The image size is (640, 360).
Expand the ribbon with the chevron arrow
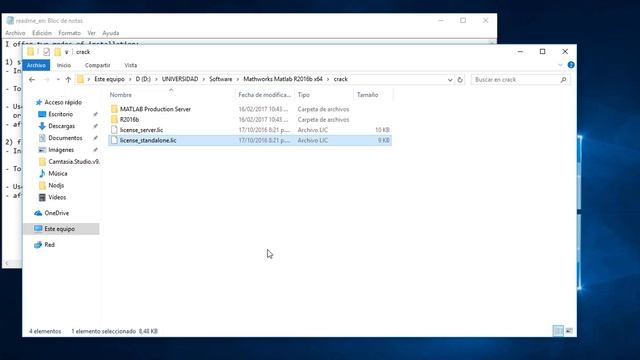pyautogui.click(x=560, y=65)
